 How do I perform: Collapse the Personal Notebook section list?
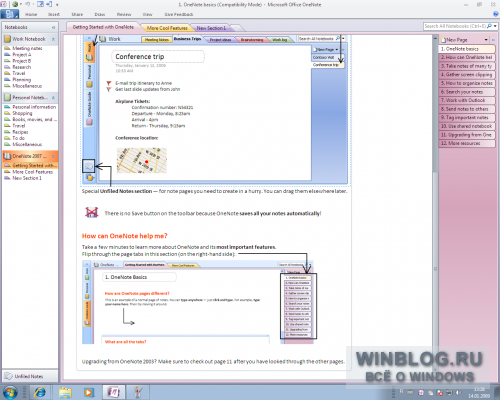[x=53, y=98]
